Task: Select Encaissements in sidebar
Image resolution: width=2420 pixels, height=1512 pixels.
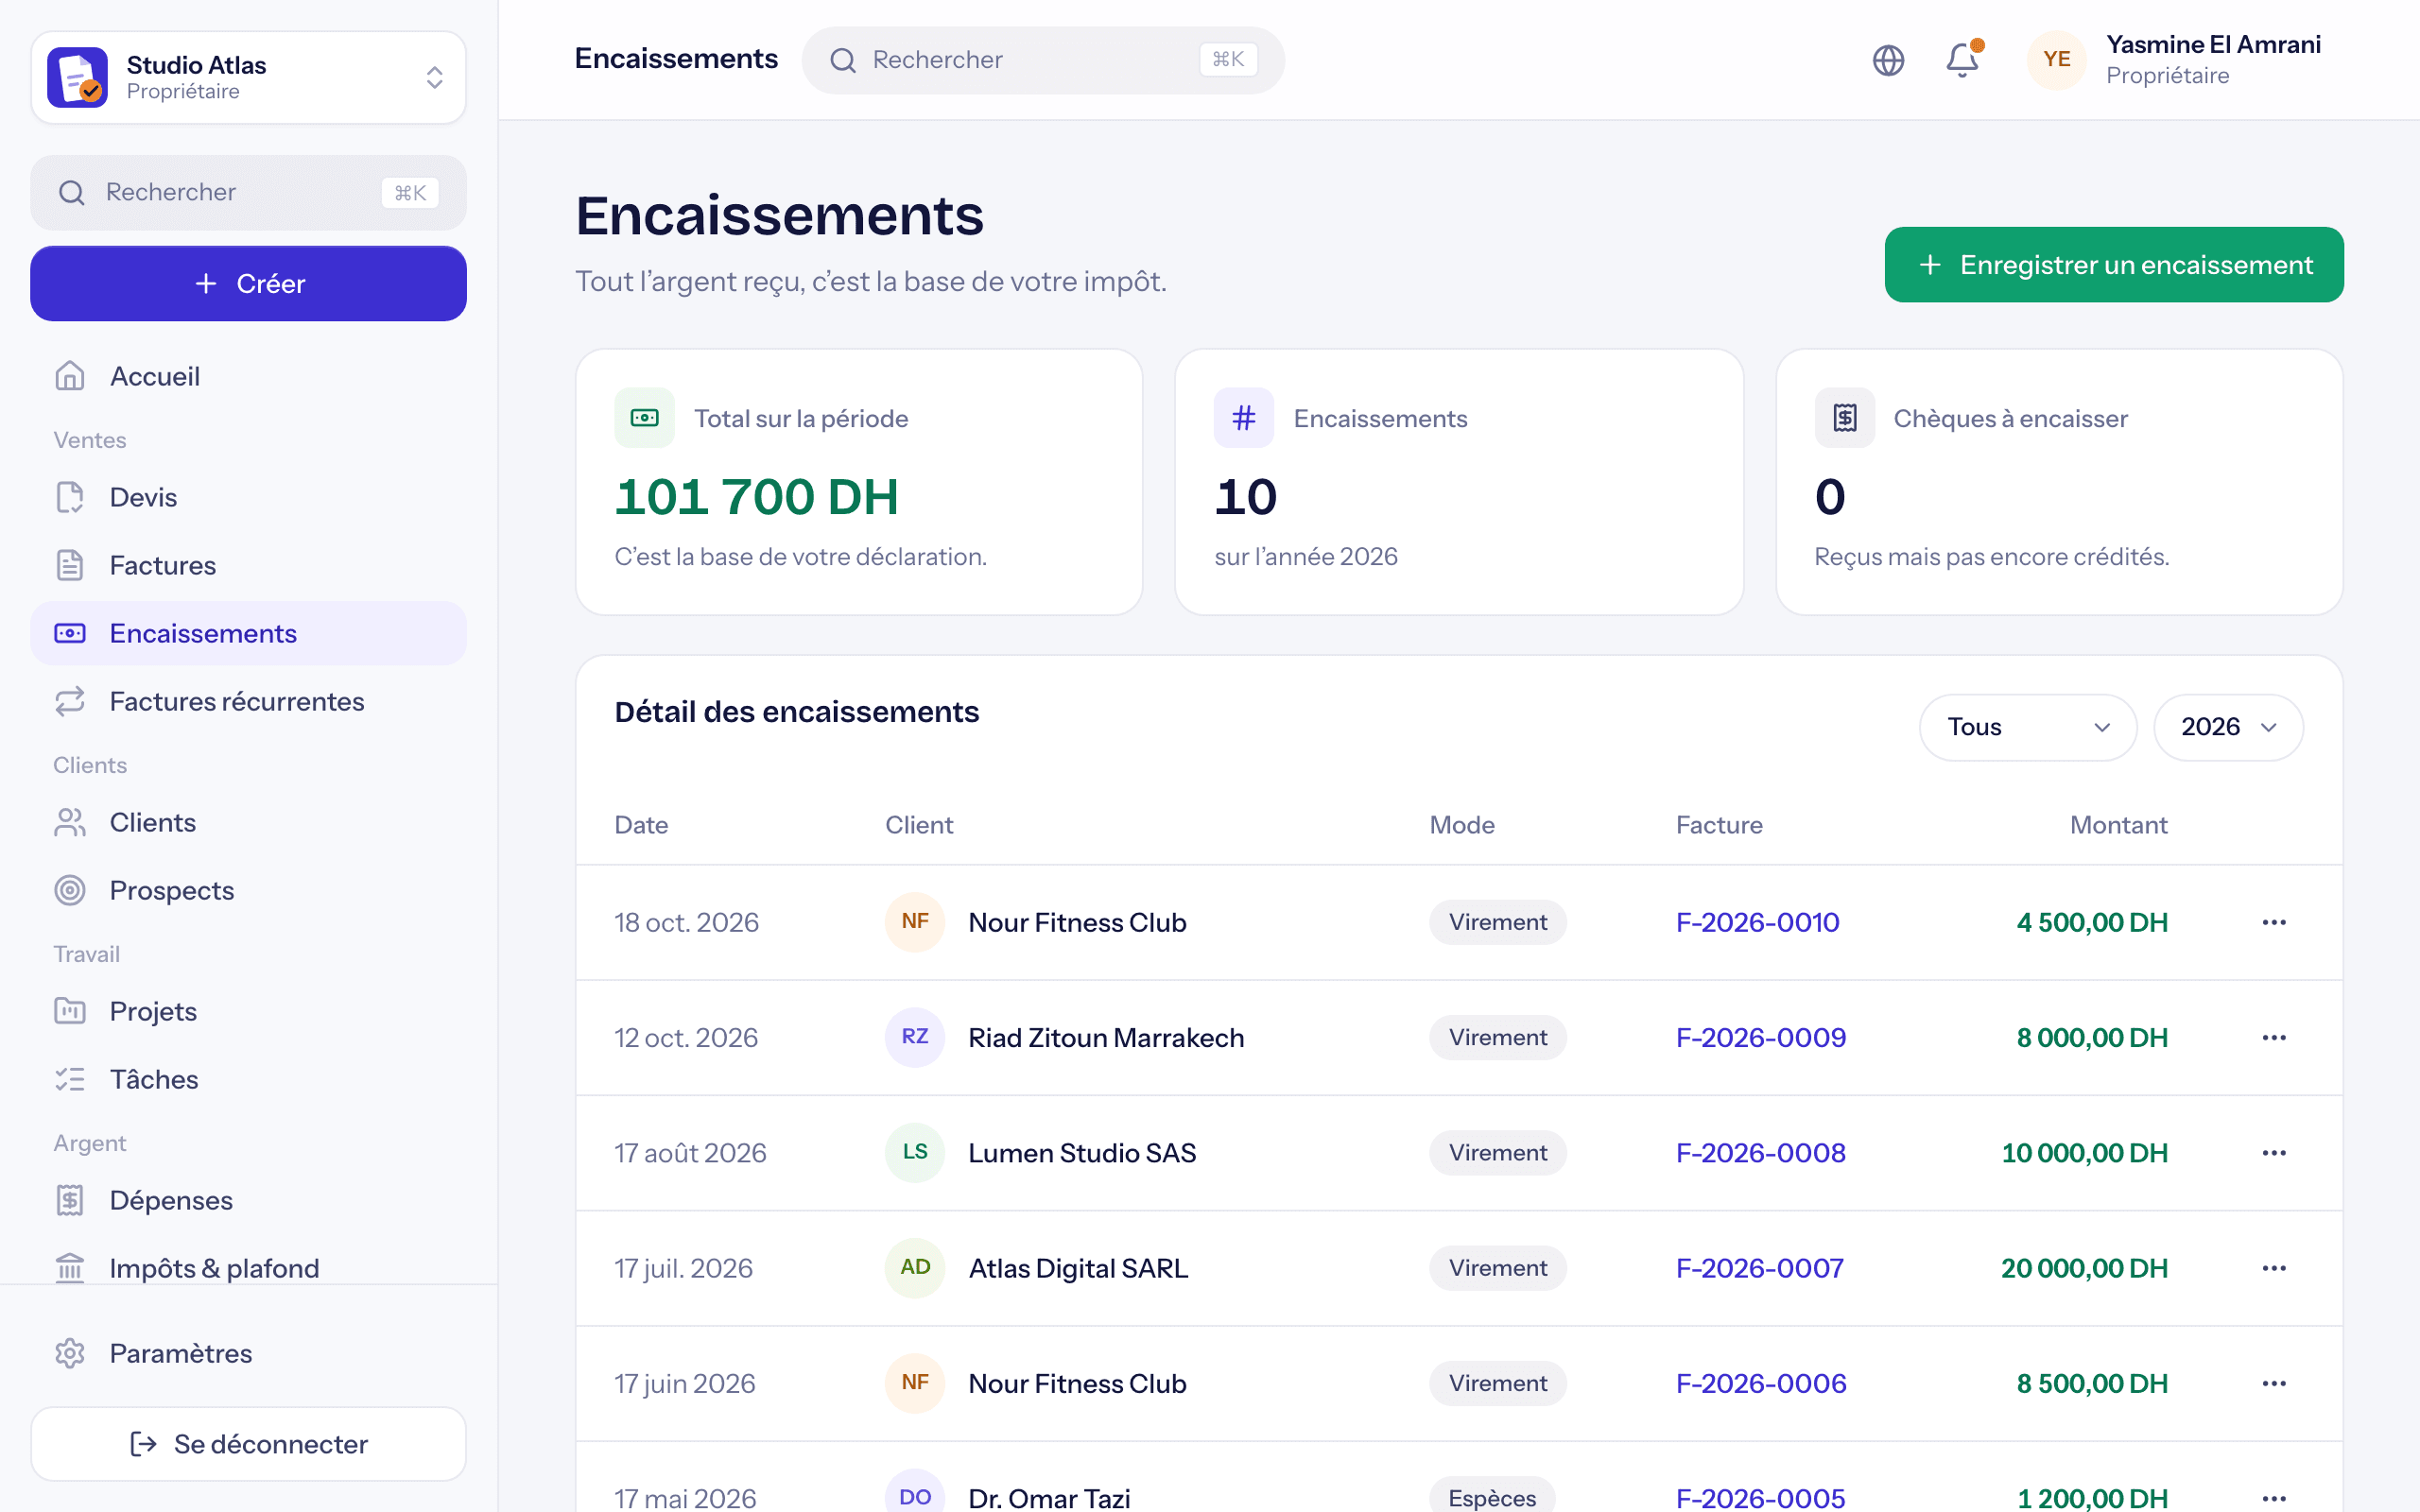Action: pos(248,633)
